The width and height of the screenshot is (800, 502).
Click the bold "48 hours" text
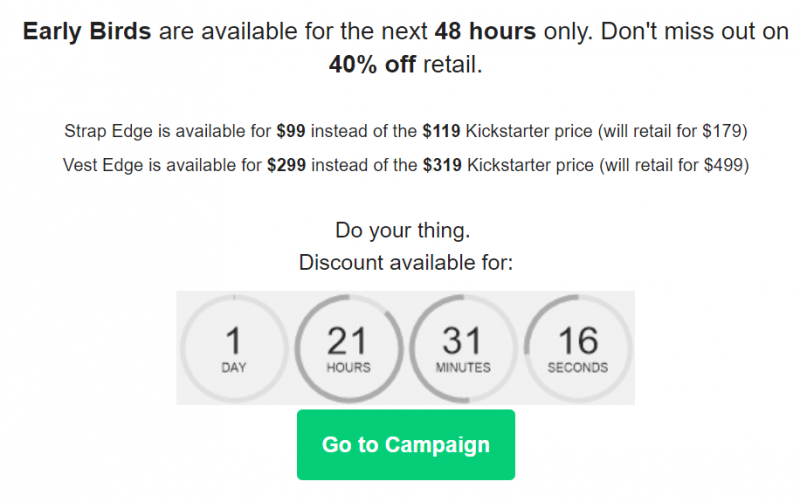click(x=486, y=31)
